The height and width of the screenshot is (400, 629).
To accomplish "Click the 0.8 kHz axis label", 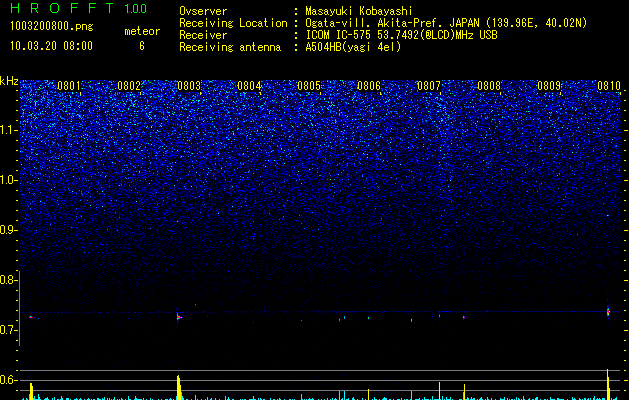I will 7,280.
